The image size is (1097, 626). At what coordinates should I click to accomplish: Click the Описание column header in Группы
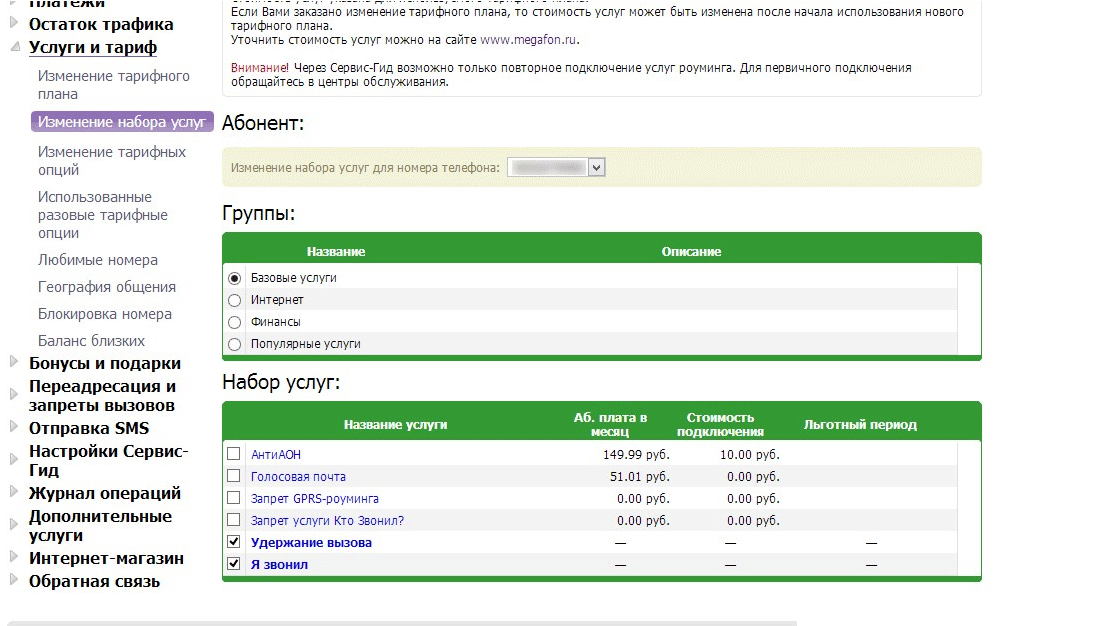pos(691,252)
